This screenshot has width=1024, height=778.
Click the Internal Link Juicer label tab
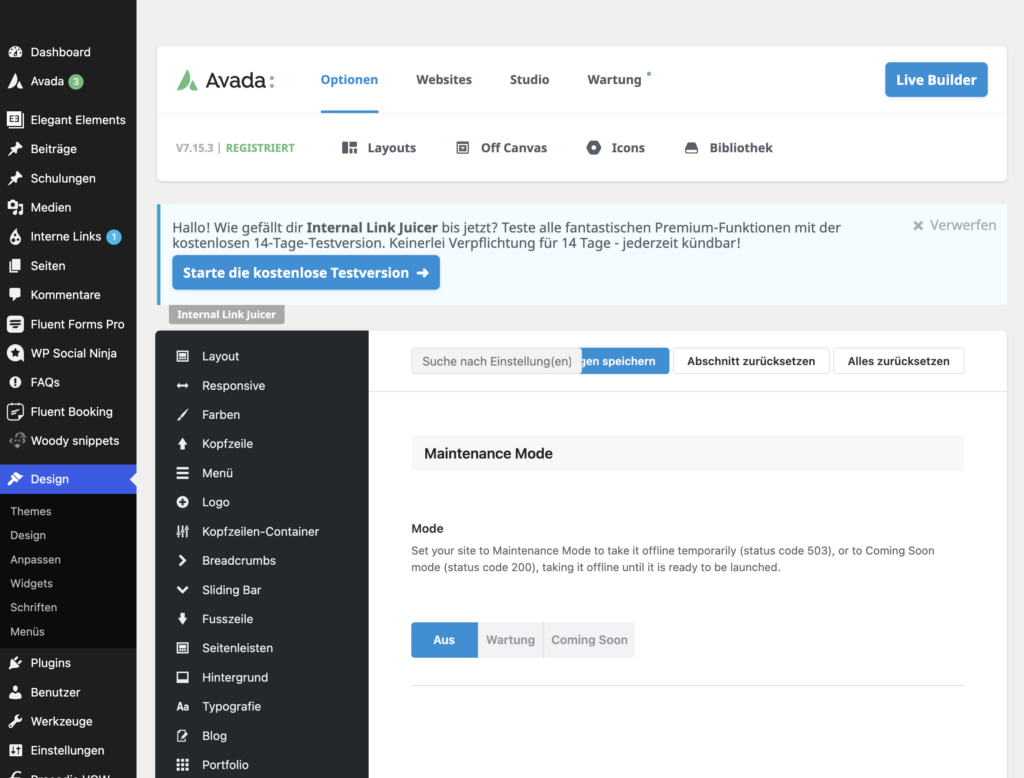(227, 314)
